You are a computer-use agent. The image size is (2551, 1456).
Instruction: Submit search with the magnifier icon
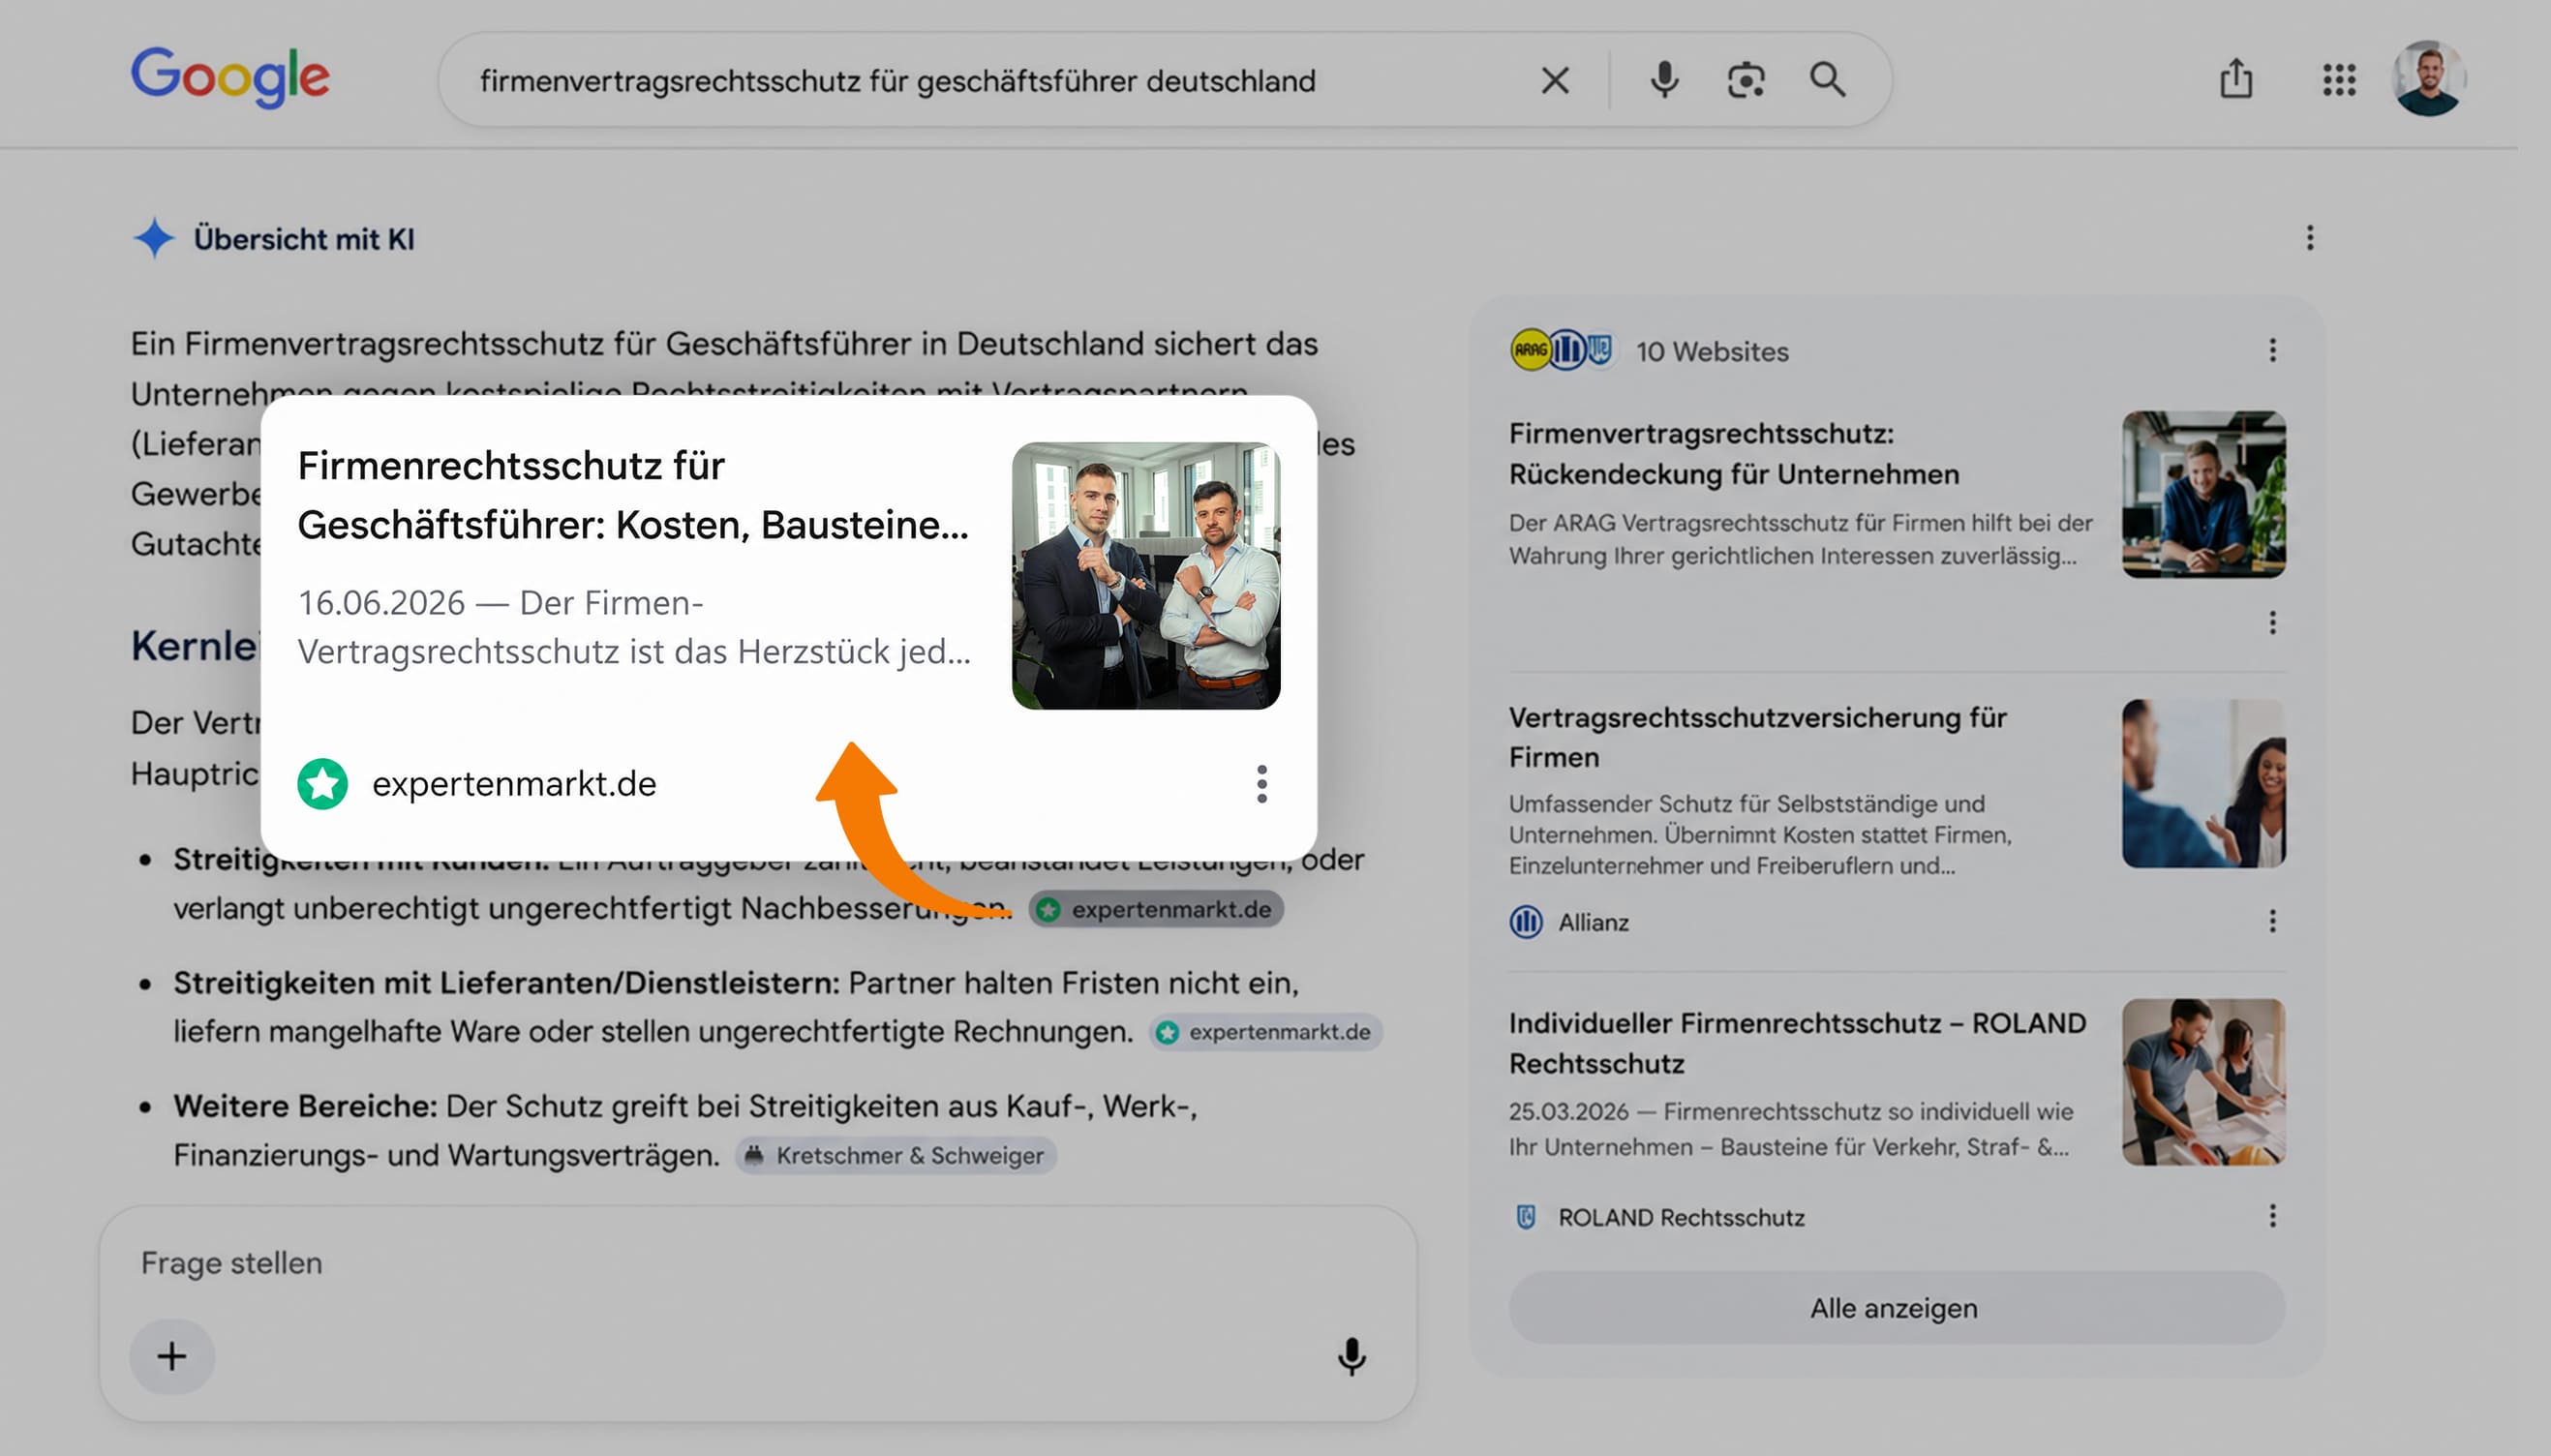click(1827, 80)
